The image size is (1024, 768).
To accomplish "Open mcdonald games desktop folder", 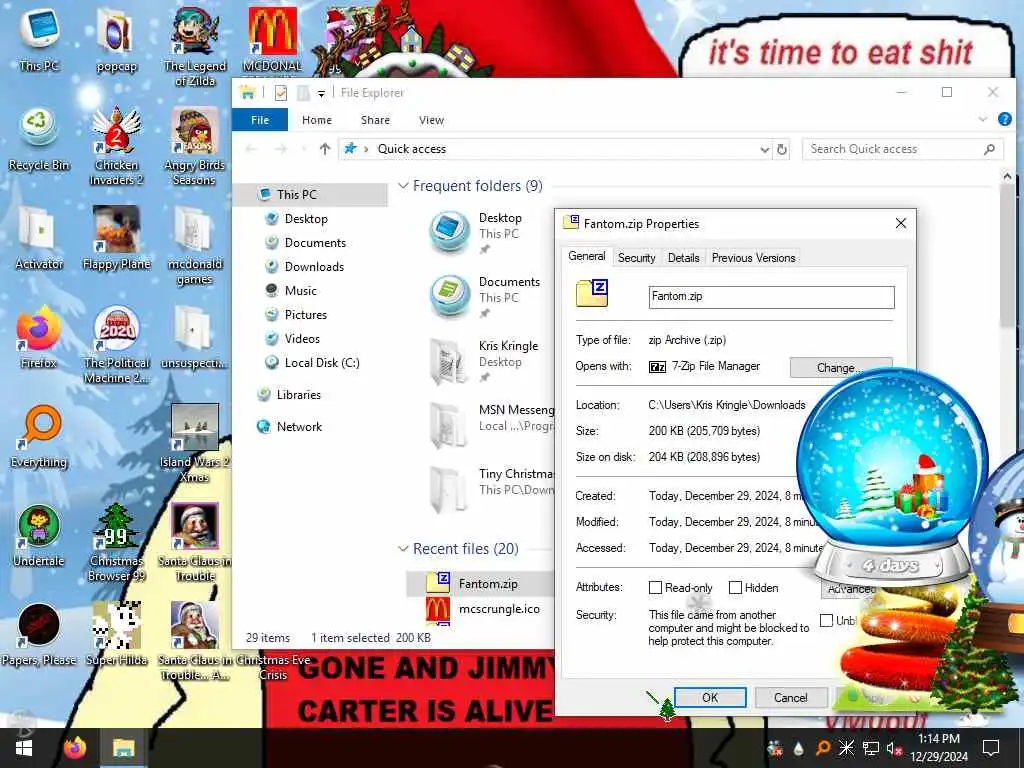I will 194,246.
